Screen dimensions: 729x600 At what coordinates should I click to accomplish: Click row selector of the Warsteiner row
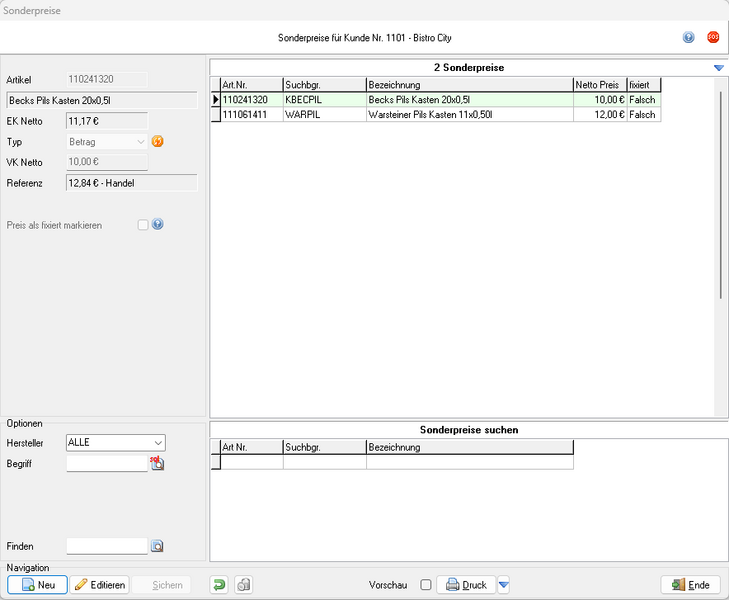(216, 115)
